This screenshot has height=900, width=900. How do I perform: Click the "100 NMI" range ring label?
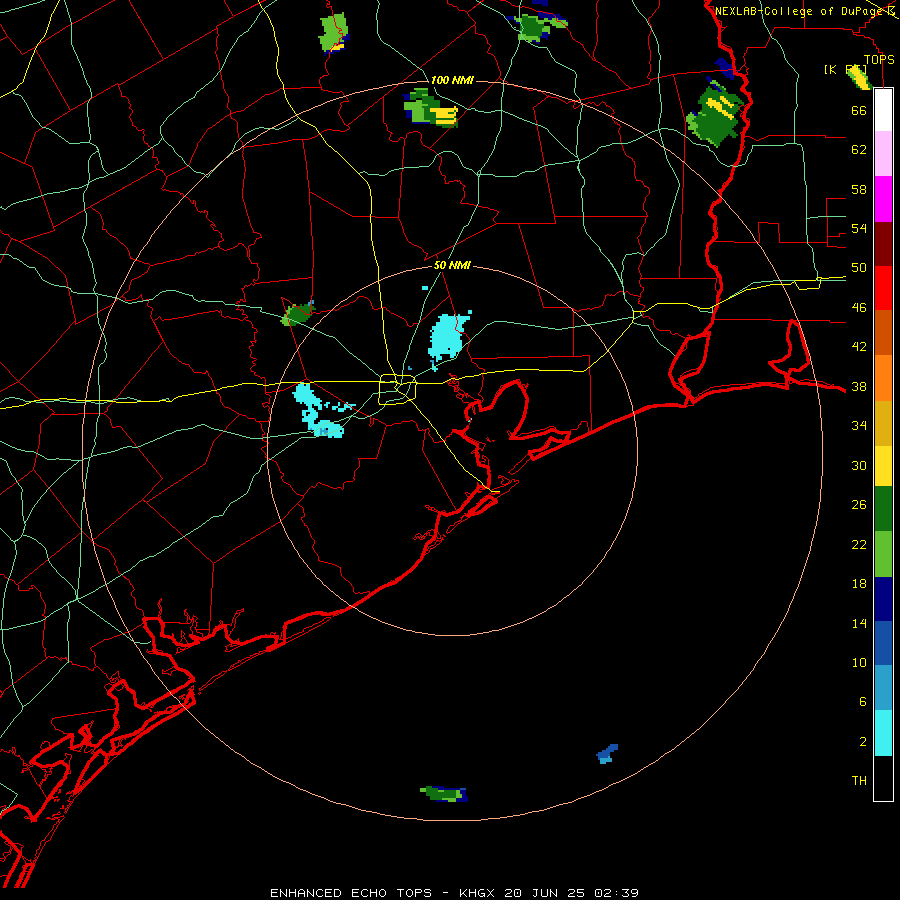click(452, 80)
